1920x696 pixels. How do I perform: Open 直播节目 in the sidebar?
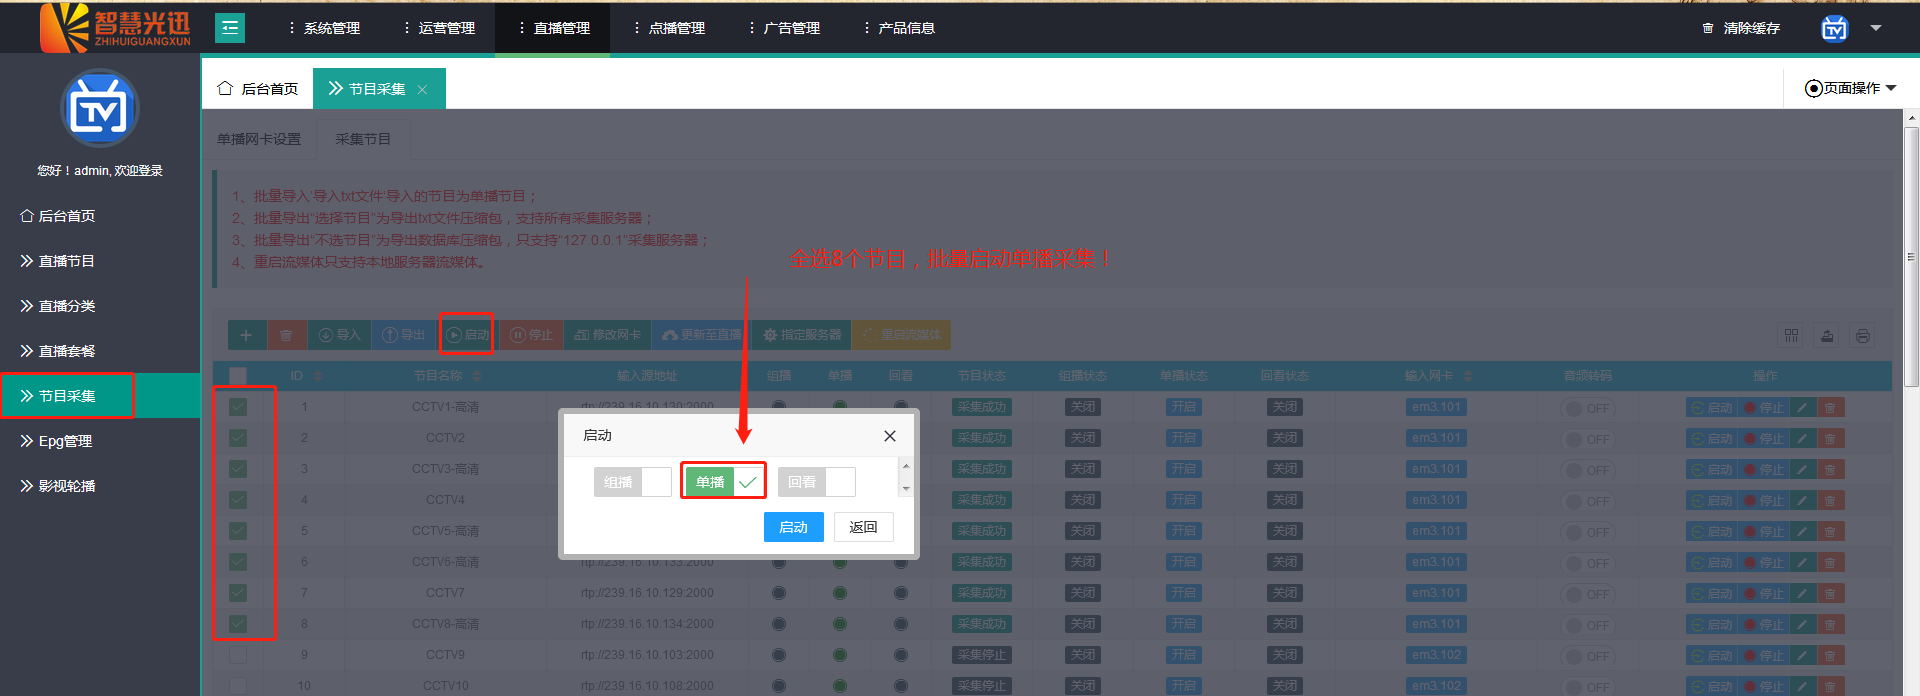coord(100,261)
